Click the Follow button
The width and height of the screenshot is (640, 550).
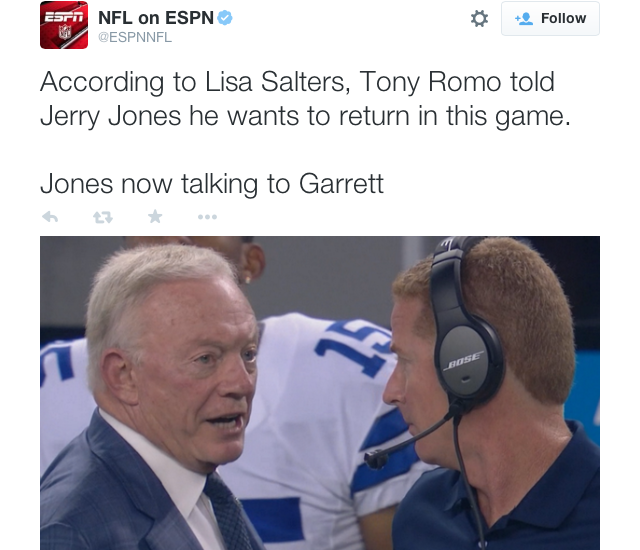coord(550,18)
